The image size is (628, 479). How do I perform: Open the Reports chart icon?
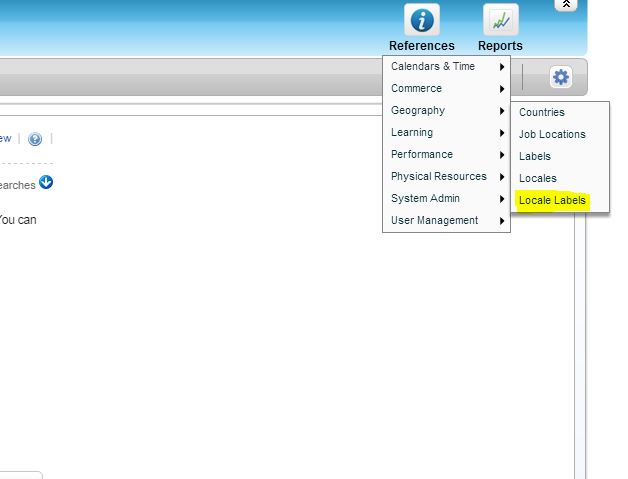click(501, 20)
